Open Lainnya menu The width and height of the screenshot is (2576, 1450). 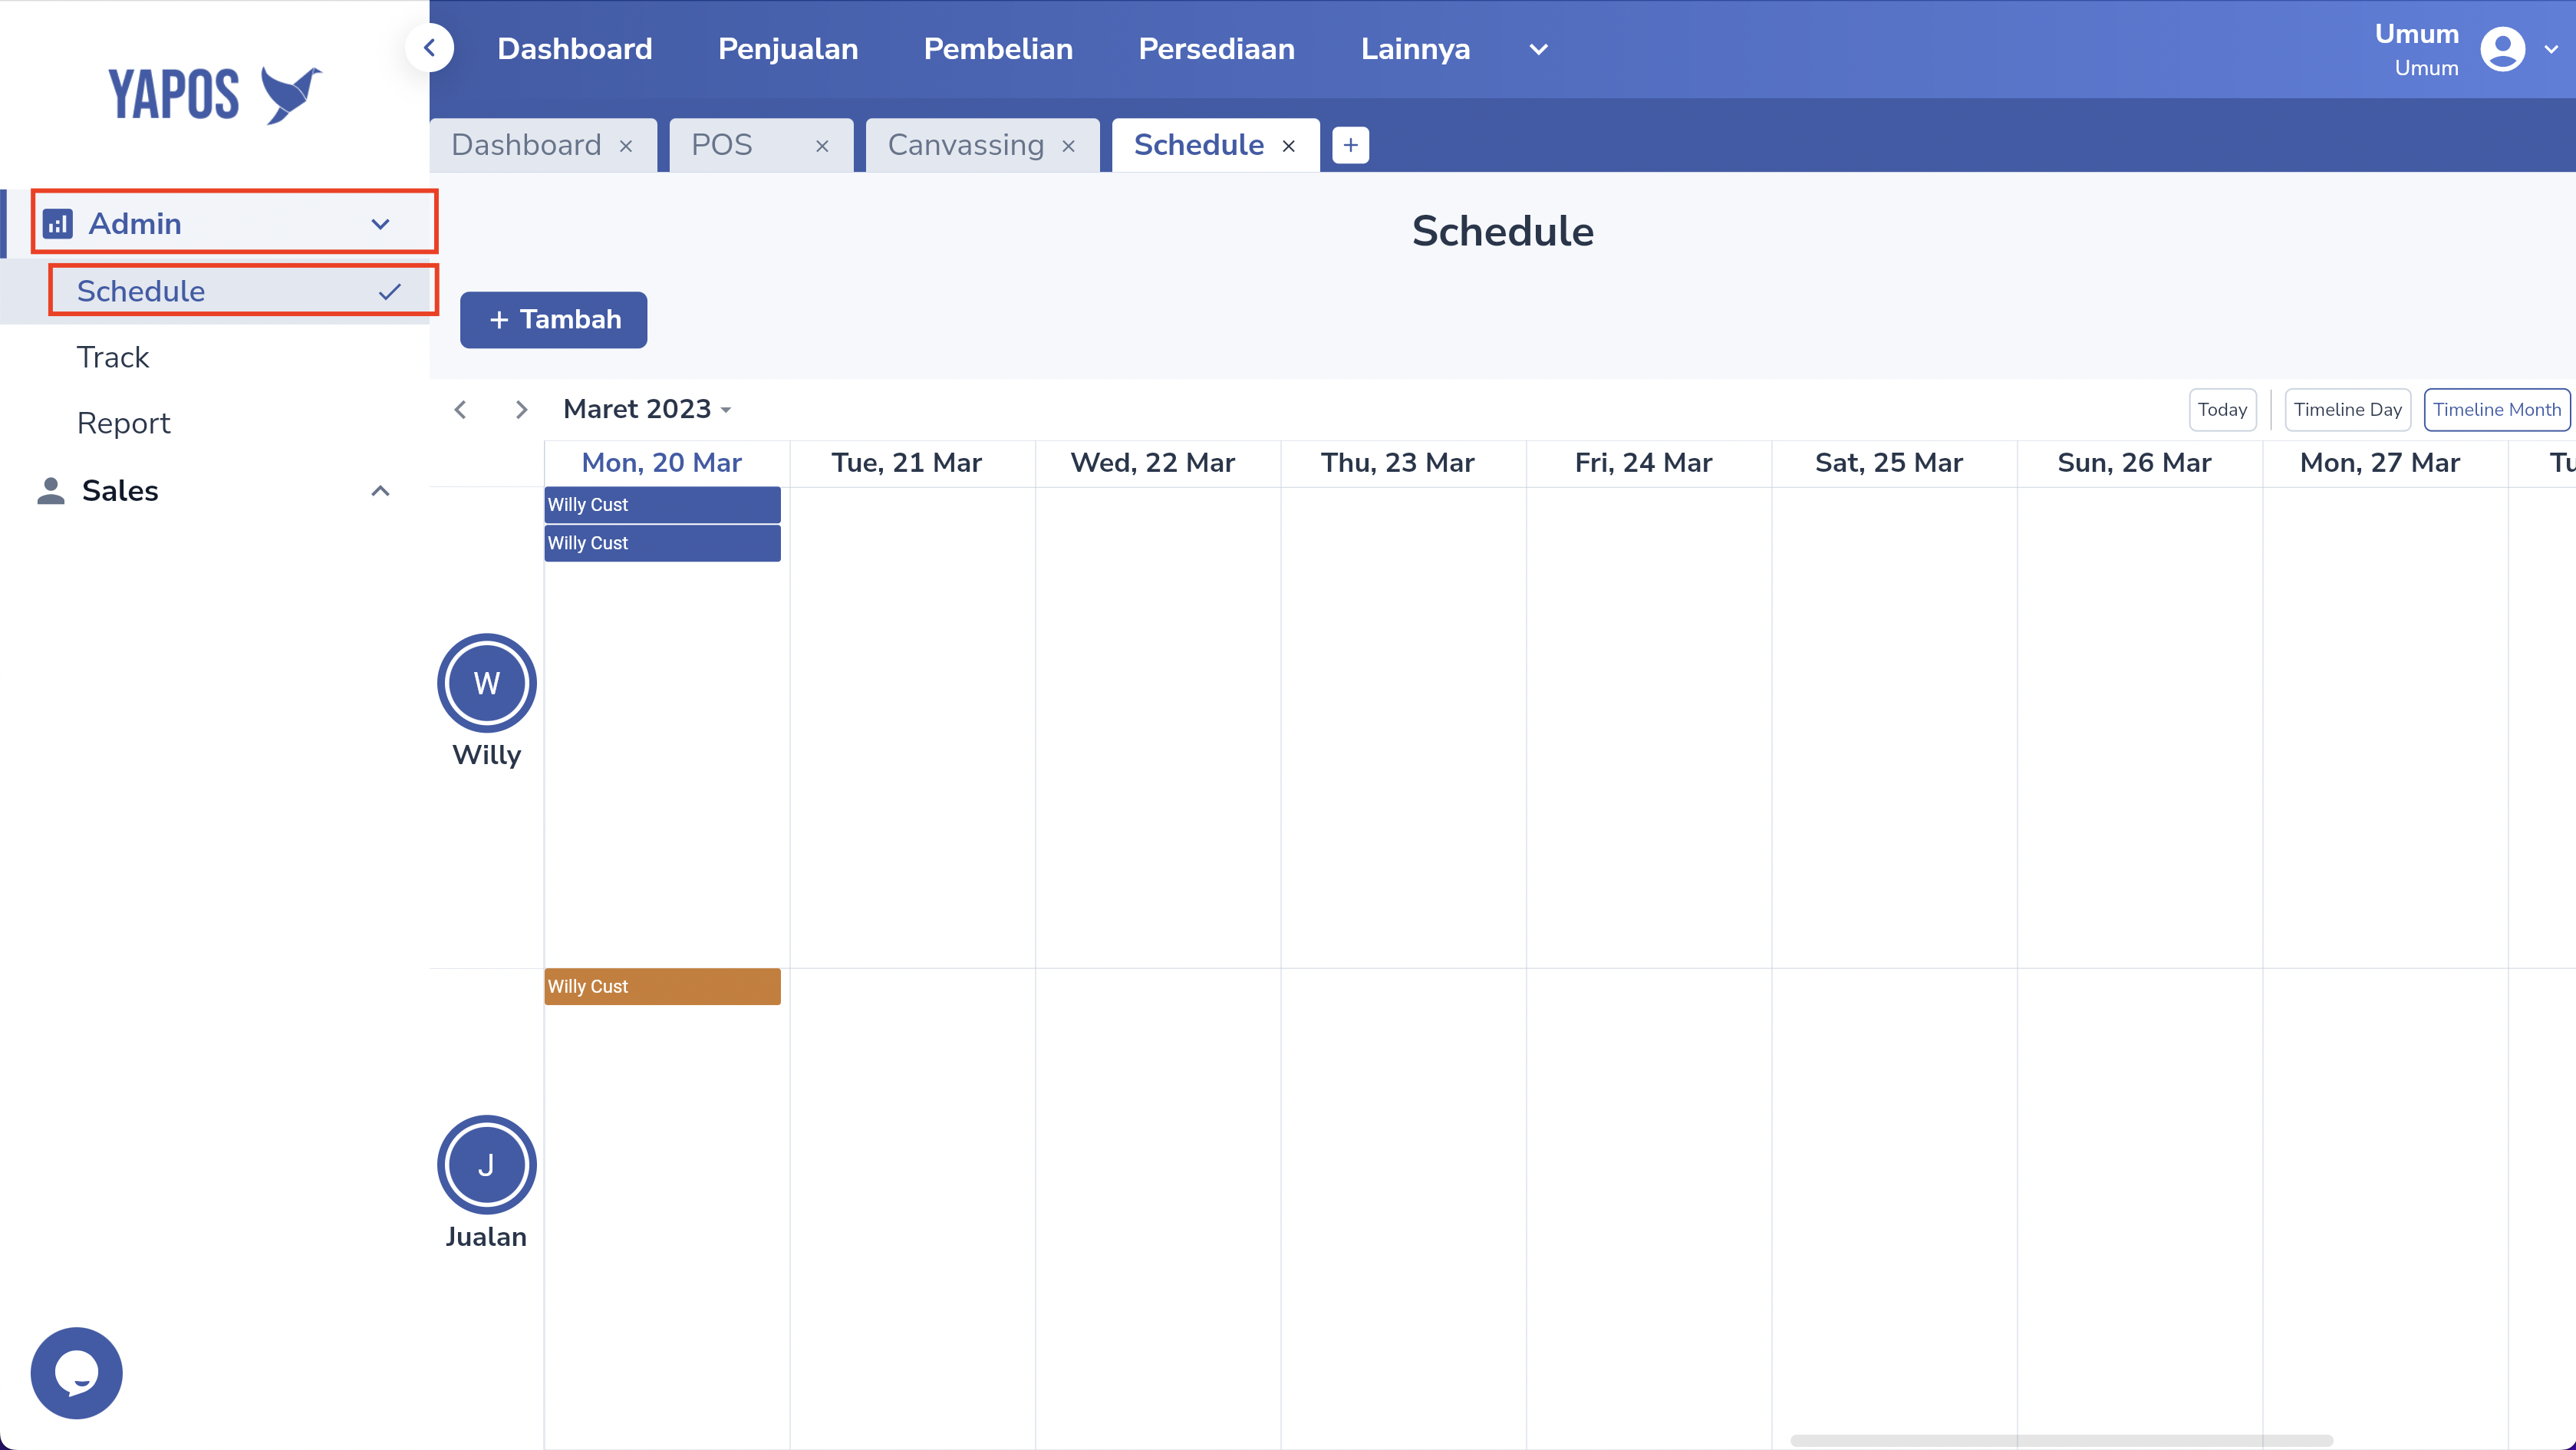(x=1415, y=49)
